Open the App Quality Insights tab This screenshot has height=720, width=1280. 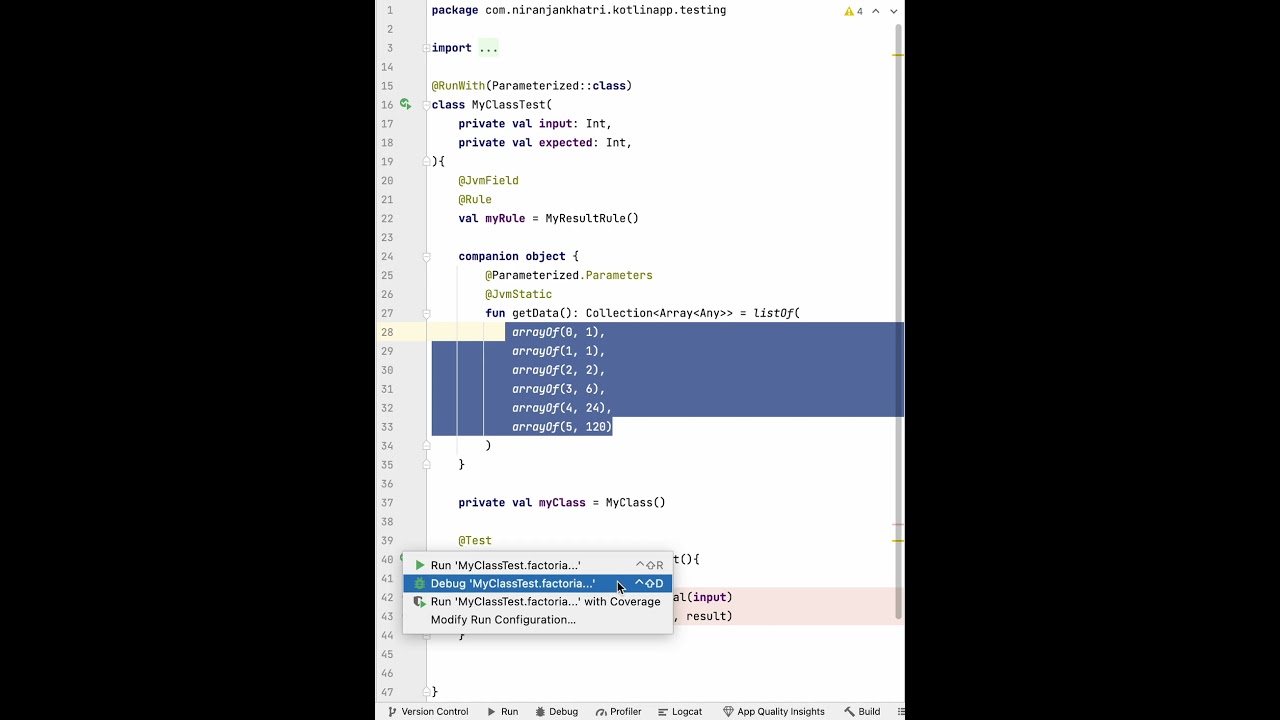(x=774, y=712)
